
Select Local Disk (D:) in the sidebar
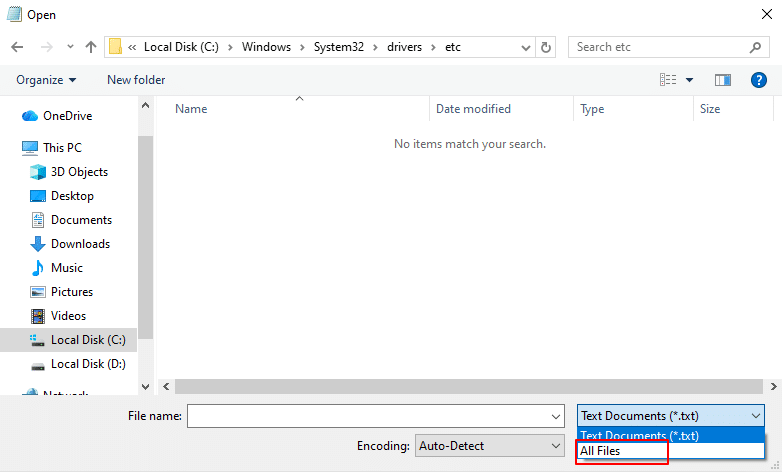87,364
